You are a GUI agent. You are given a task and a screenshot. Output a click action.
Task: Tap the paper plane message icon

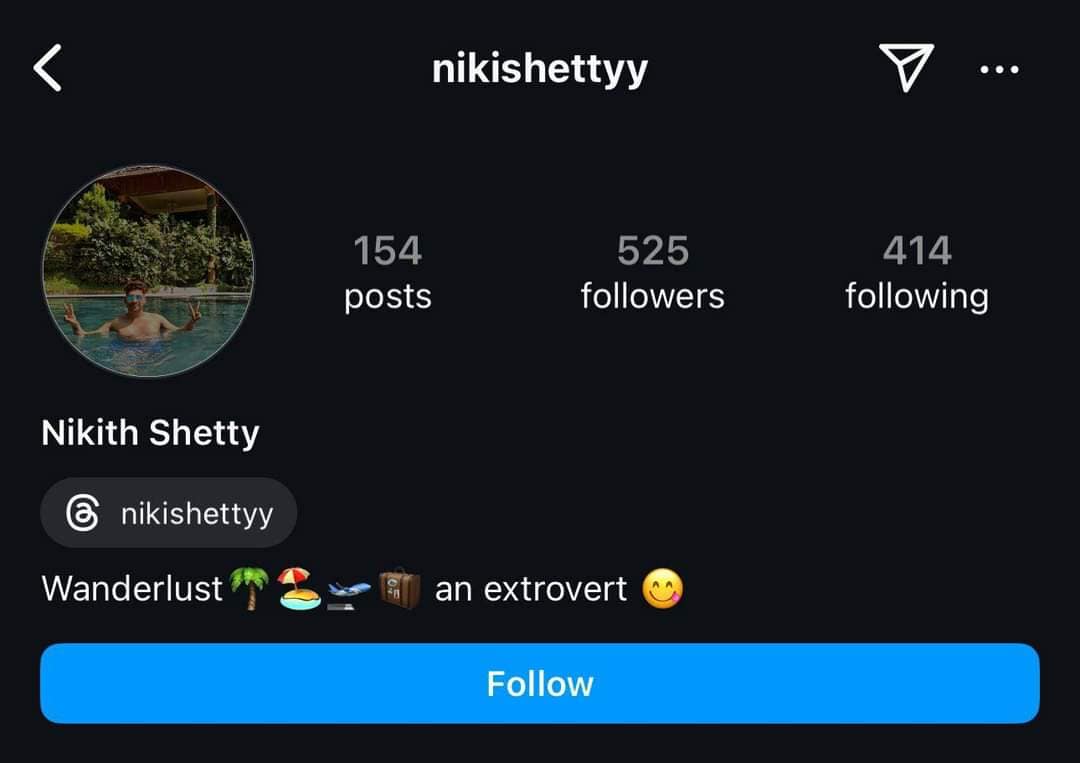click(x=906, y=67)
